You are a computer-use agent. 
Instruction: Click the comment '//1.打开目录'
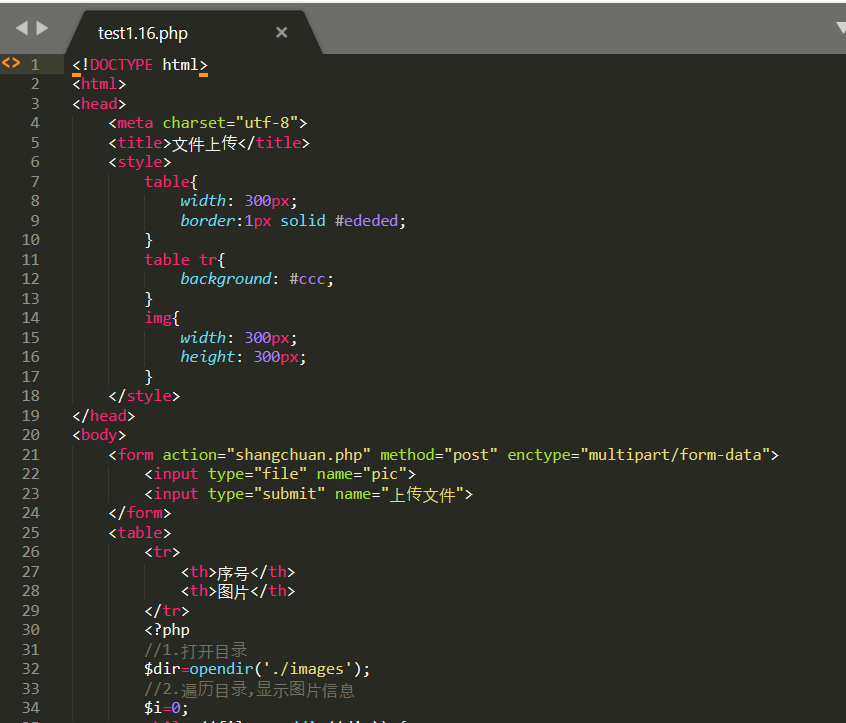(x=195, y=651)
